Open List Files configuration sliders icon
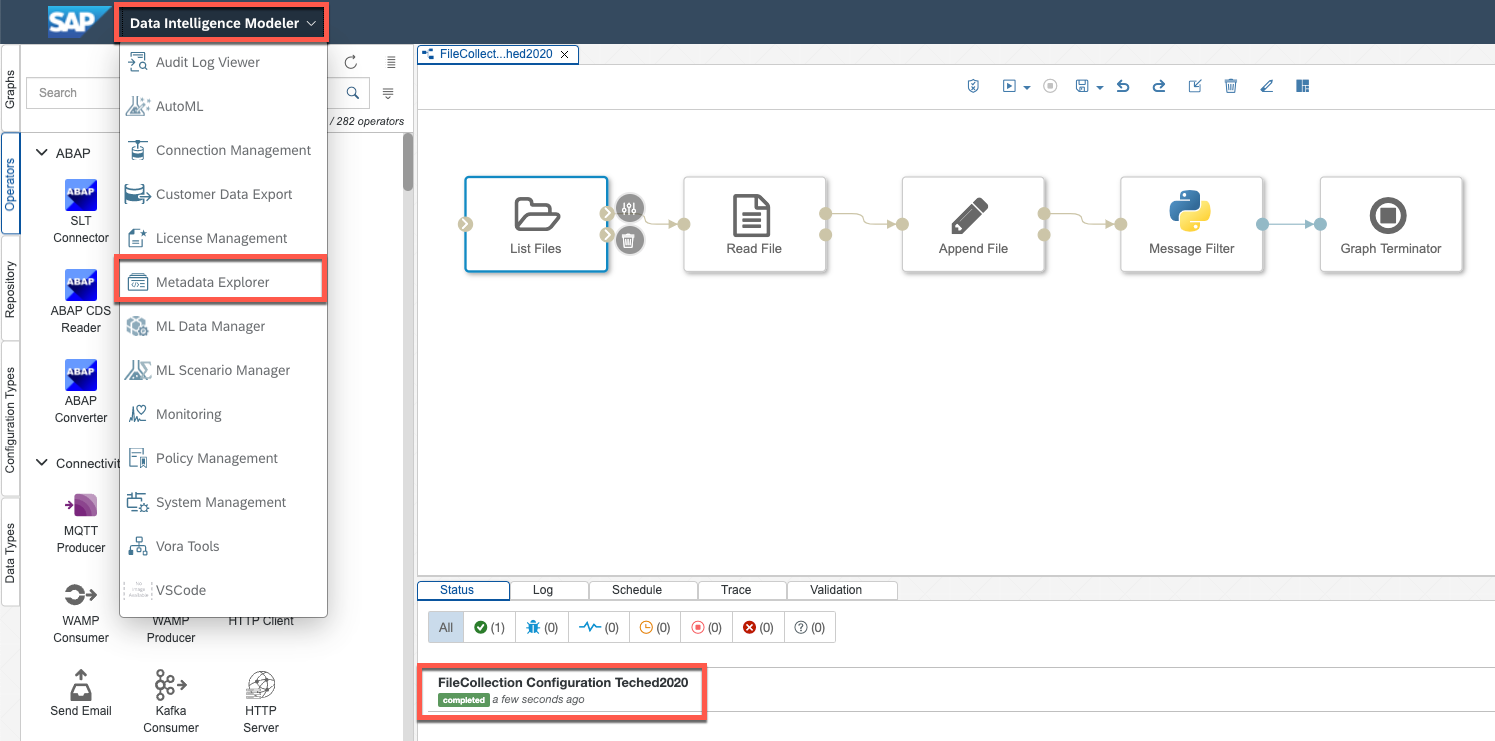Image resolution: width=1495 pixels, height=741 pixels. [629, 208]
